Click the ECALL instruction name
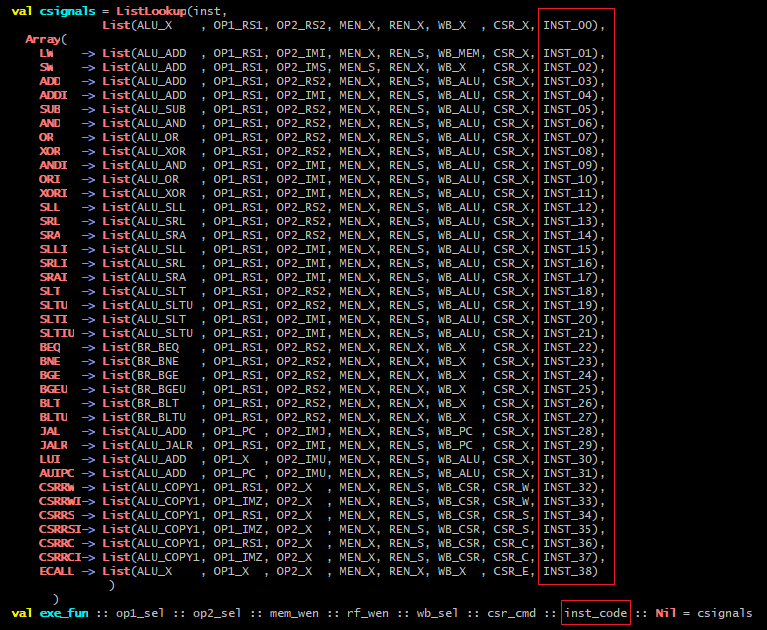The width and height of the screenshot is (767, 630). 57,571
